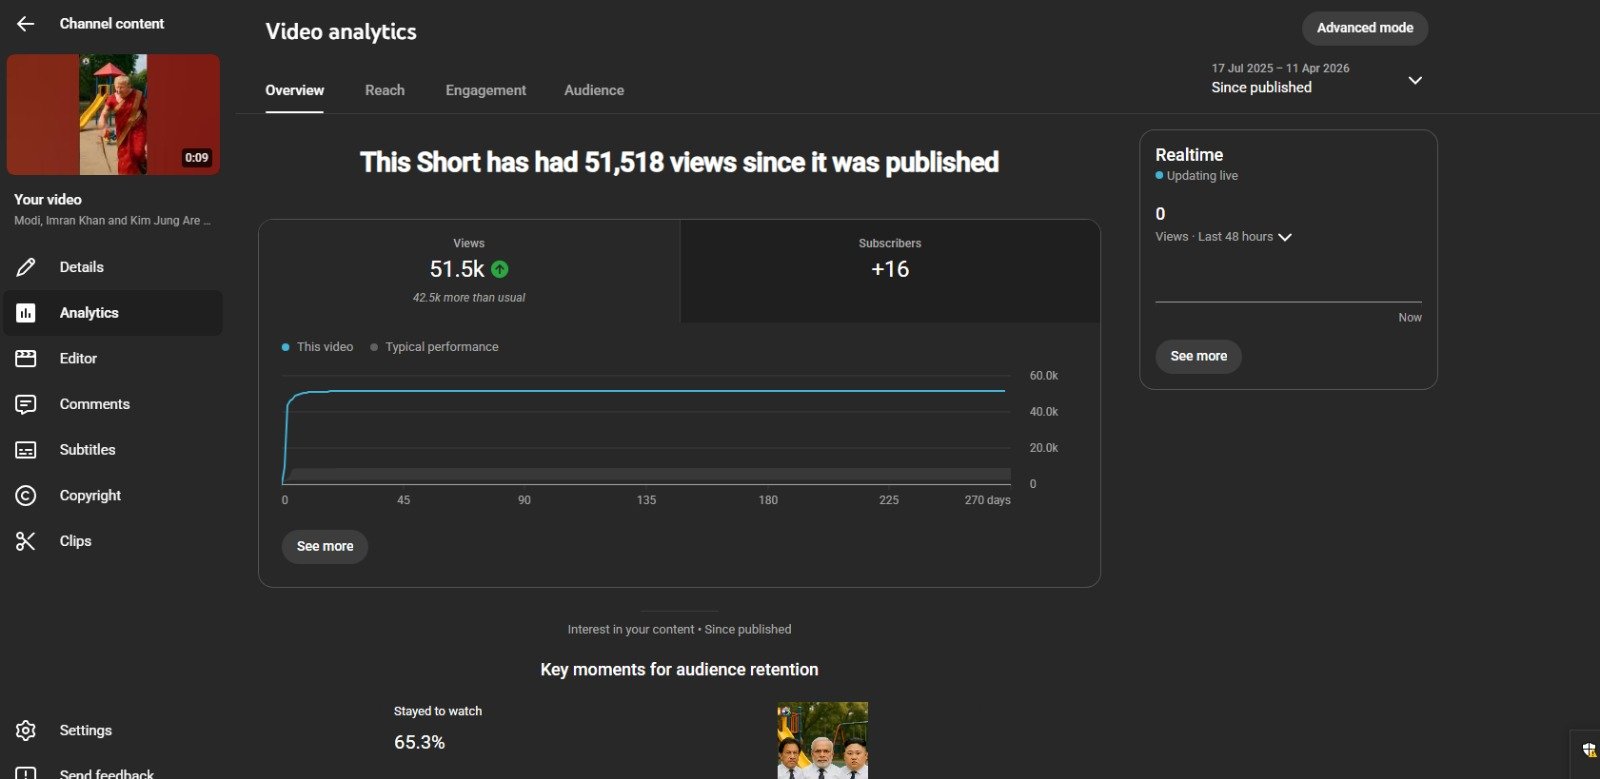1600x779 pixels.
Task: Click the back arrow beside Channel content
Action: (x=26, y=24)
